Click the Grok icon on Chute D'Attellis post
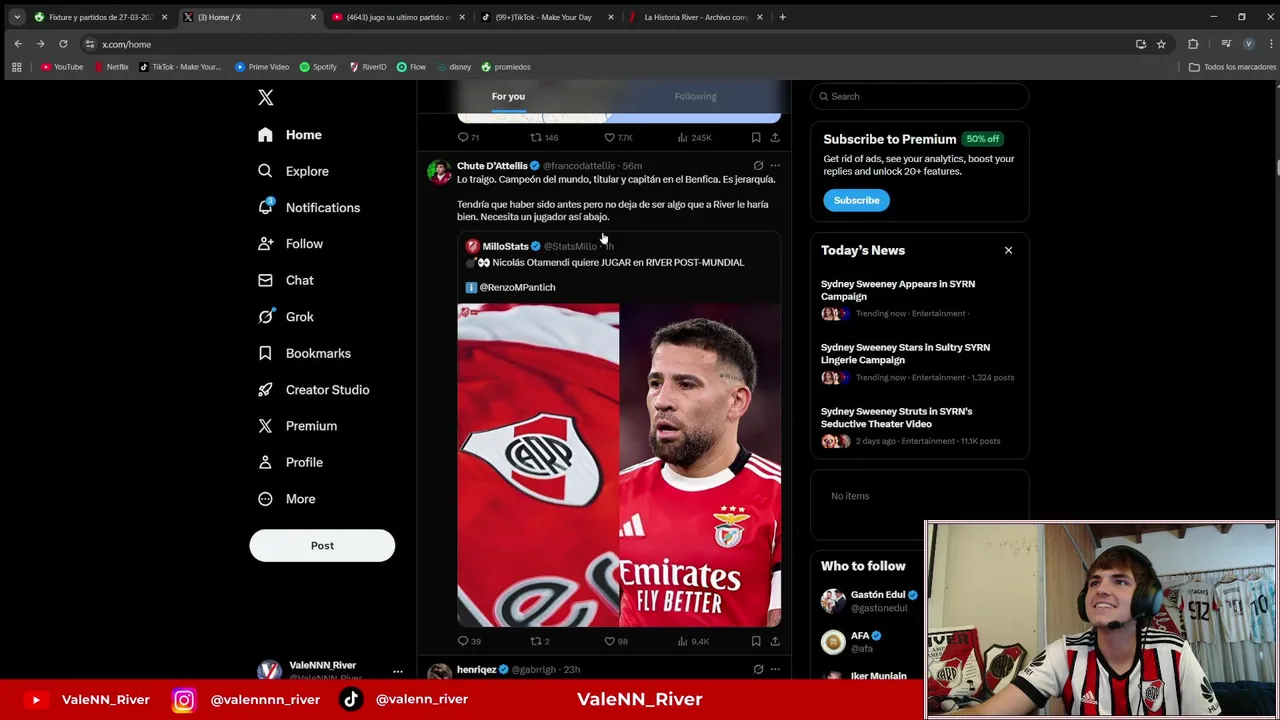Viewport: 1280px width, 720px height. (x=758, y=166)
